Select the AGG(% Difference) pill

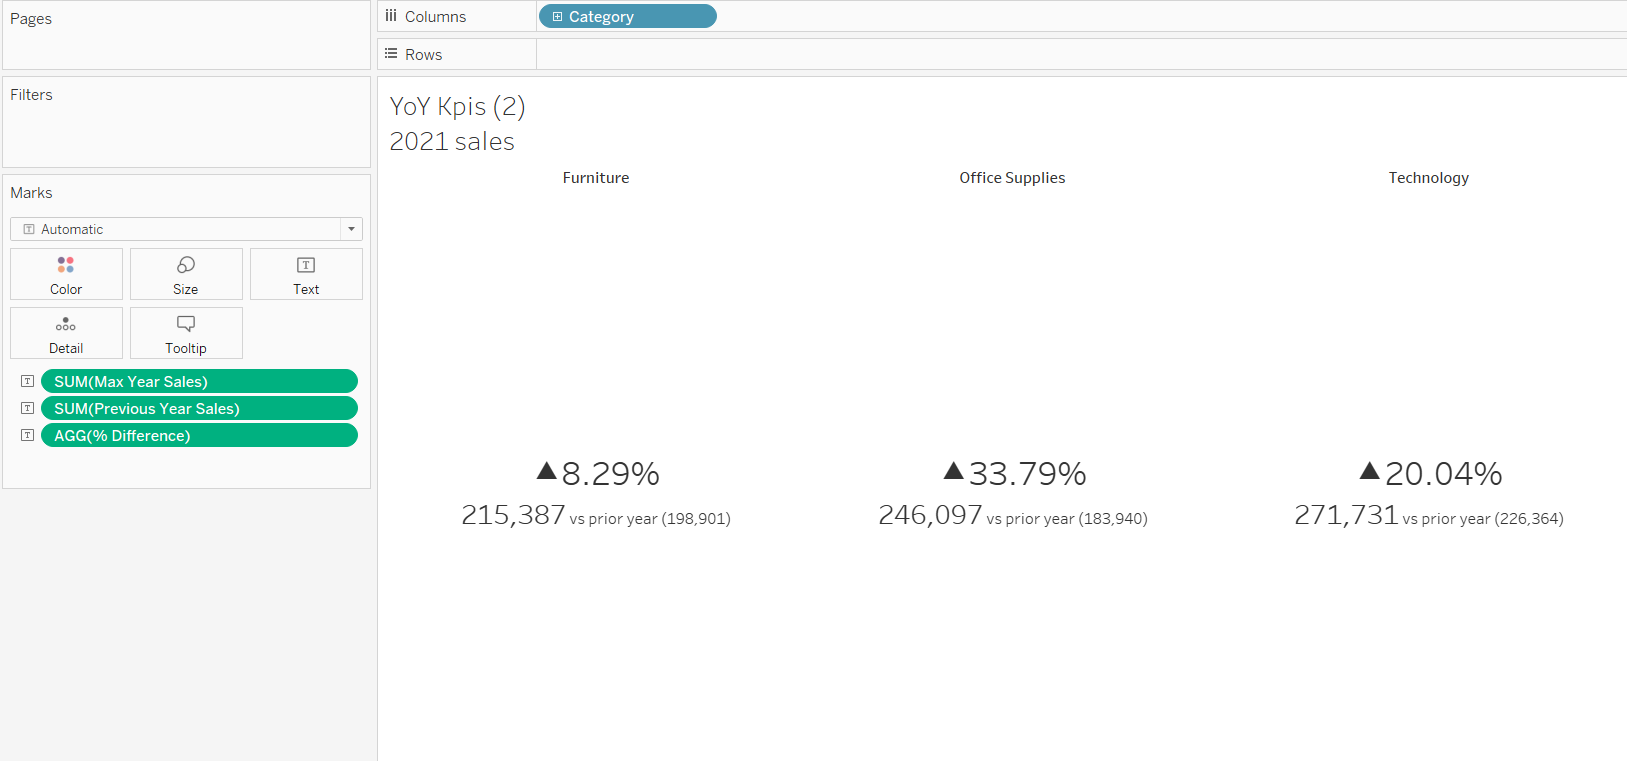pos(199,435)
